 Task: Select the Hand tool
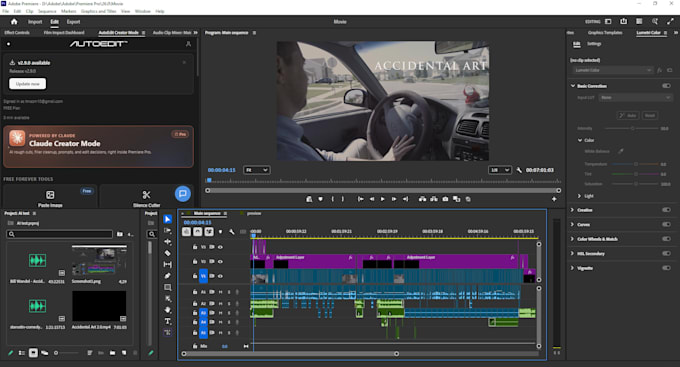click(x=167, y=310)
